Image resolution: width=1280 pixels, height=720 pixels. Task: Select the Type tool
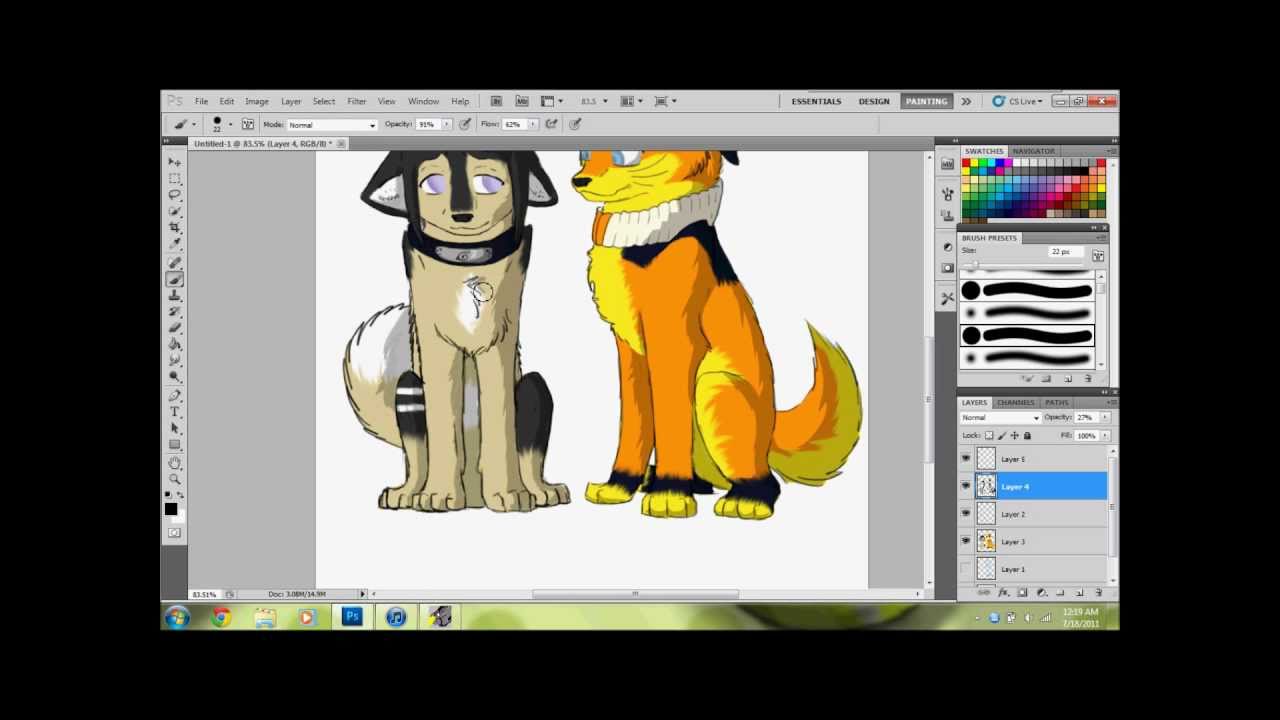pyautogui.click(x=174, y=412)
